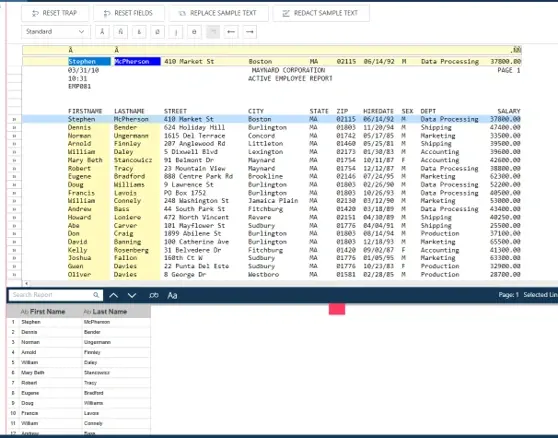Click the line marker for the Eugene Bradford row
The image size is (558, 438).
[x=14, y=176]
